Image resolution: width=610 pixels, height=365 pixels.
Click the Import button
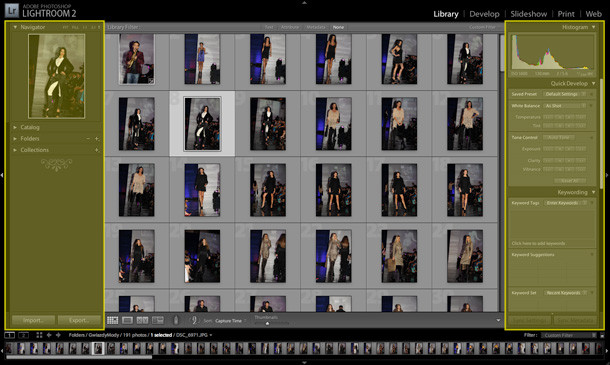pyautogui.click(x=33, y=320)
